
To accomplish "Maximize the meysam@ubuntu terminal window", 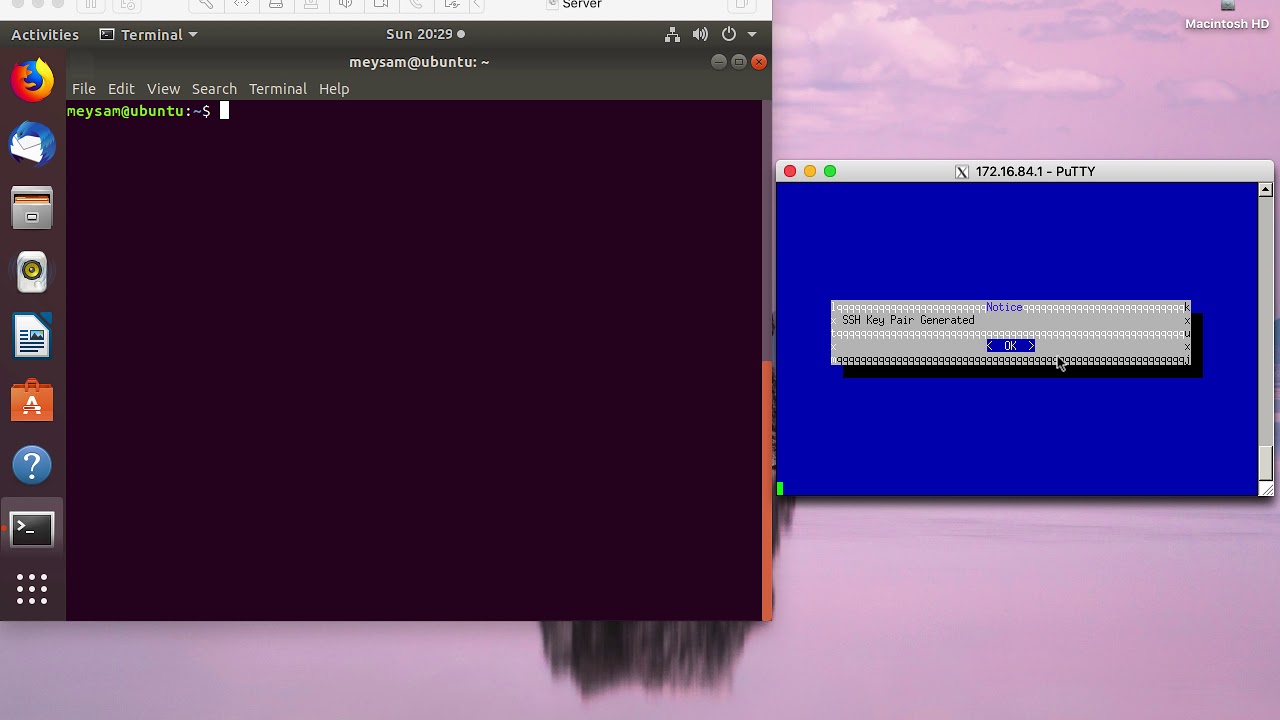I will 739,62.
